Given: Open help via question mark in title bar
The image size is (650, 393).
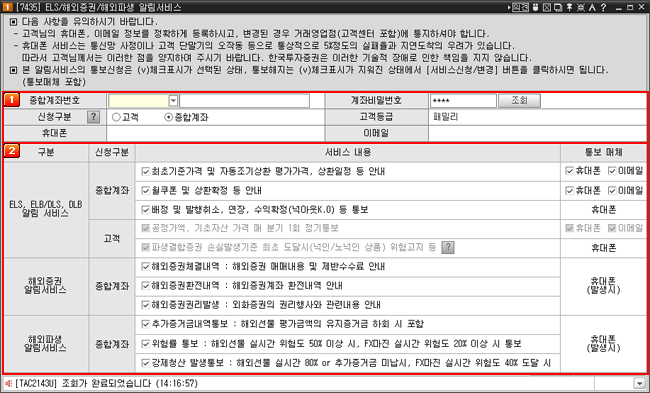Looking at the screenshot, I should pyautogui.click(x=604, y=7).
